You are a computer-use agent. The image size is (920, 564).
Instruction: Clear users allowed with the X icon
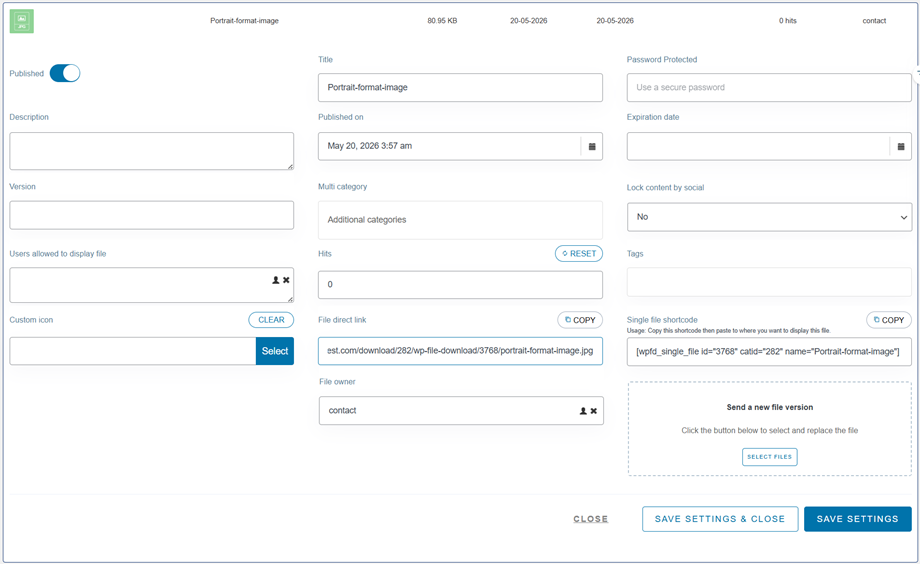(286, 280)
